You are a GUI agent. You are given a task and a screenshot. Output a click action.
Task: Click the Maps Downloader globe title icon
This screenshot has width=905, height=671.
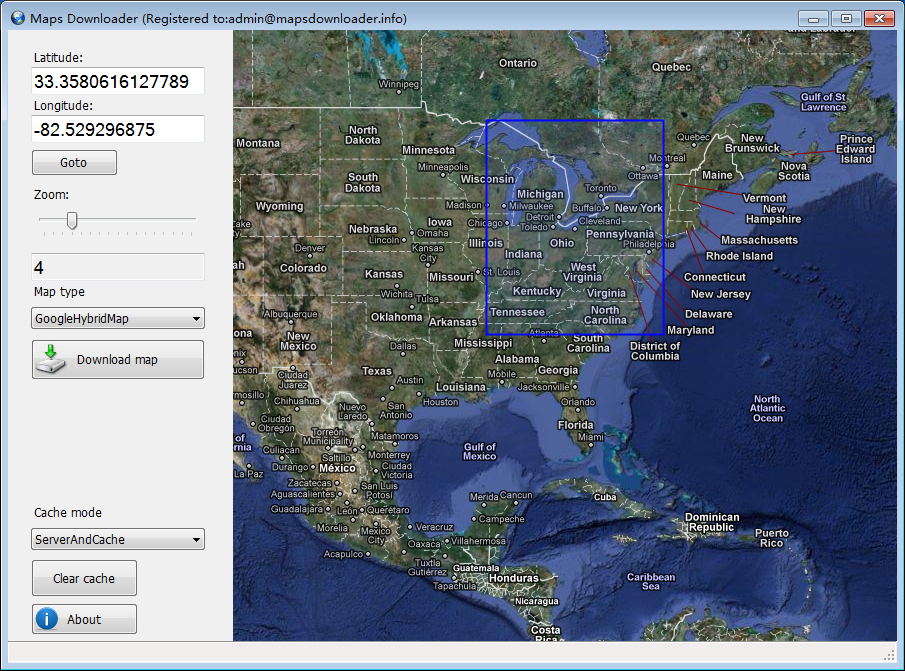coord(18,18)
